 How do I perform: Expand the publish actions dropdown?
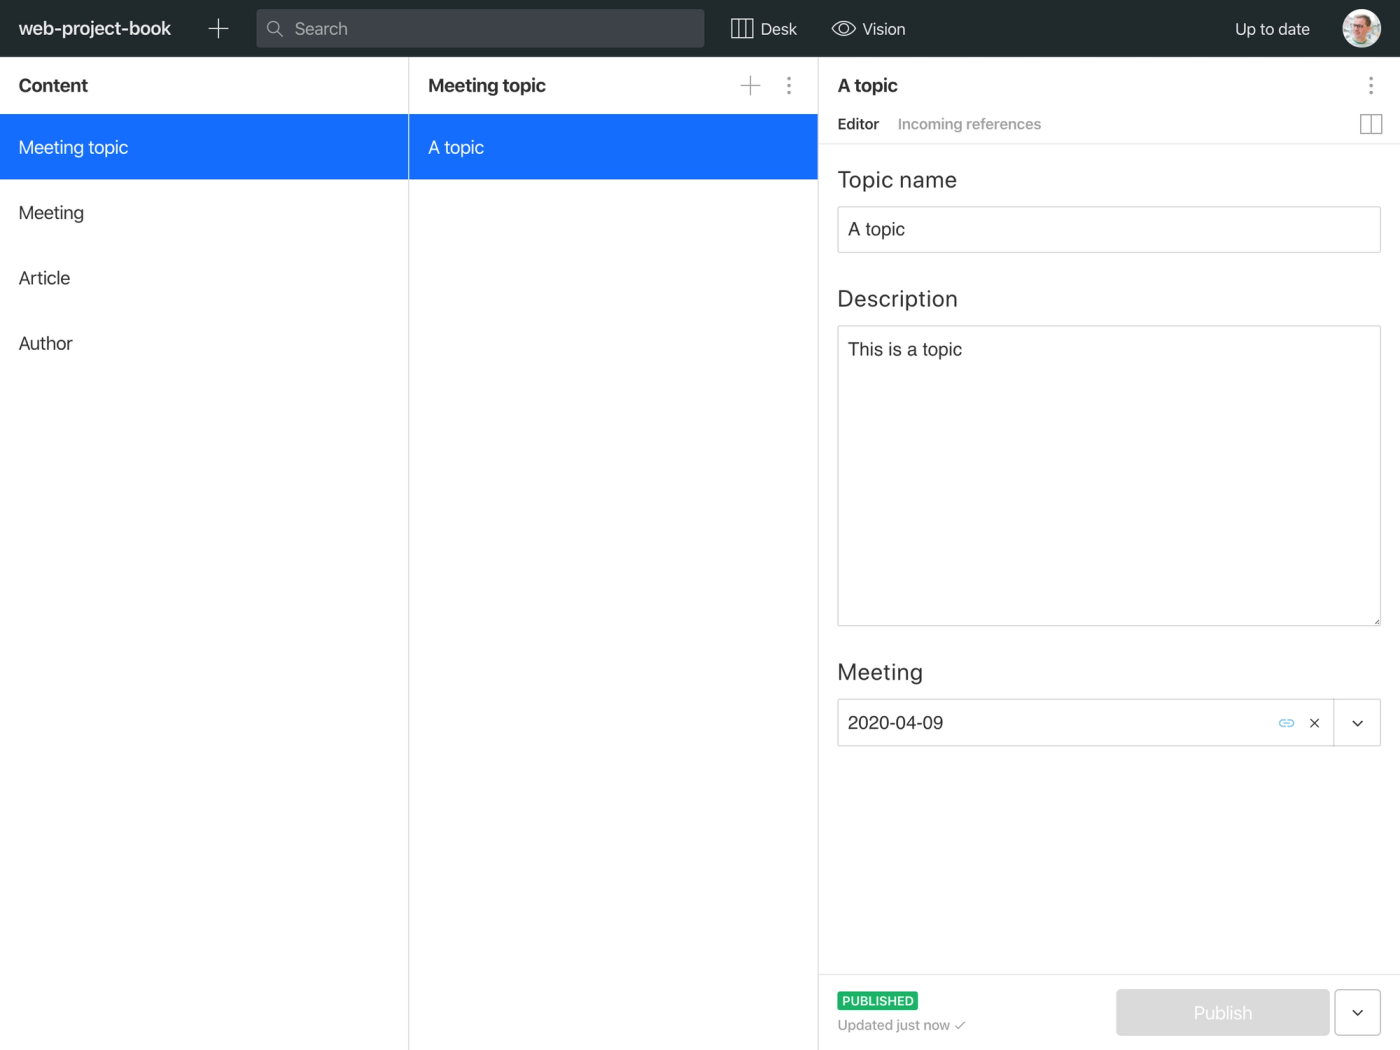point(1357,1013)
